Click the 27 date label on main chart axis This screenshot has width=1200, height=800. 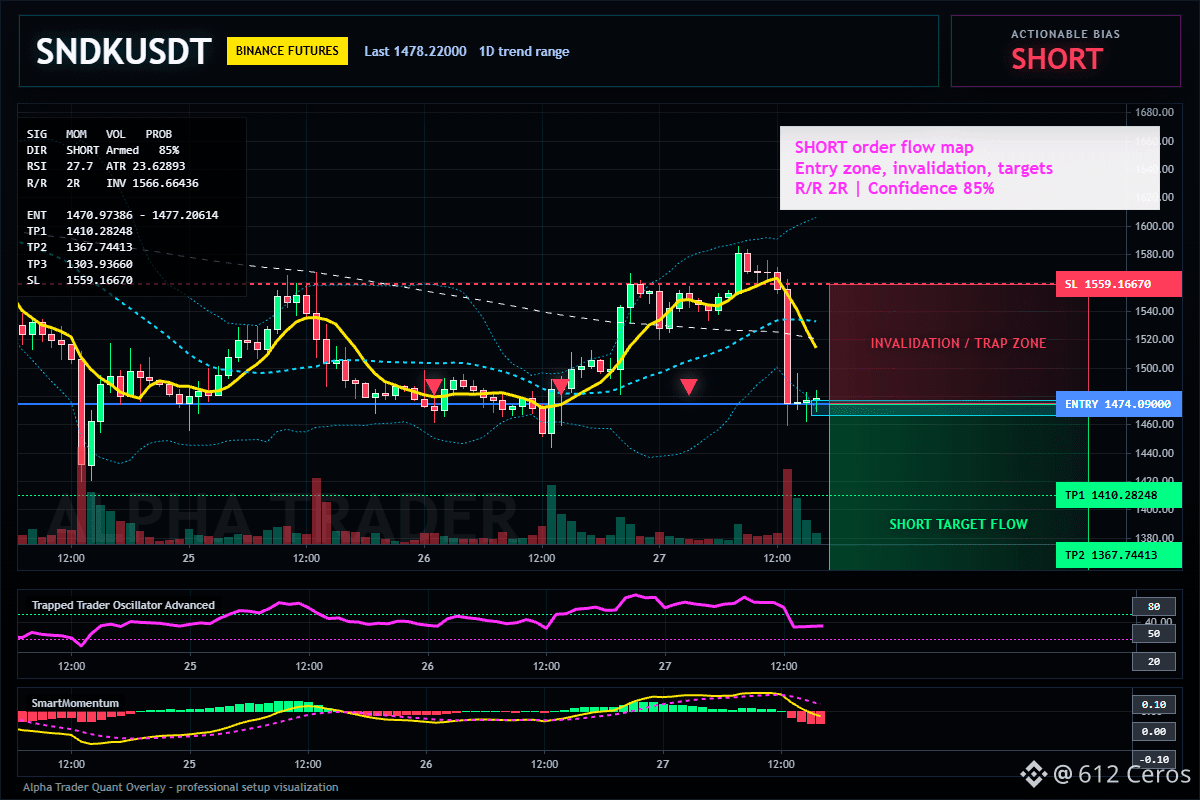[x=659, y=557]
